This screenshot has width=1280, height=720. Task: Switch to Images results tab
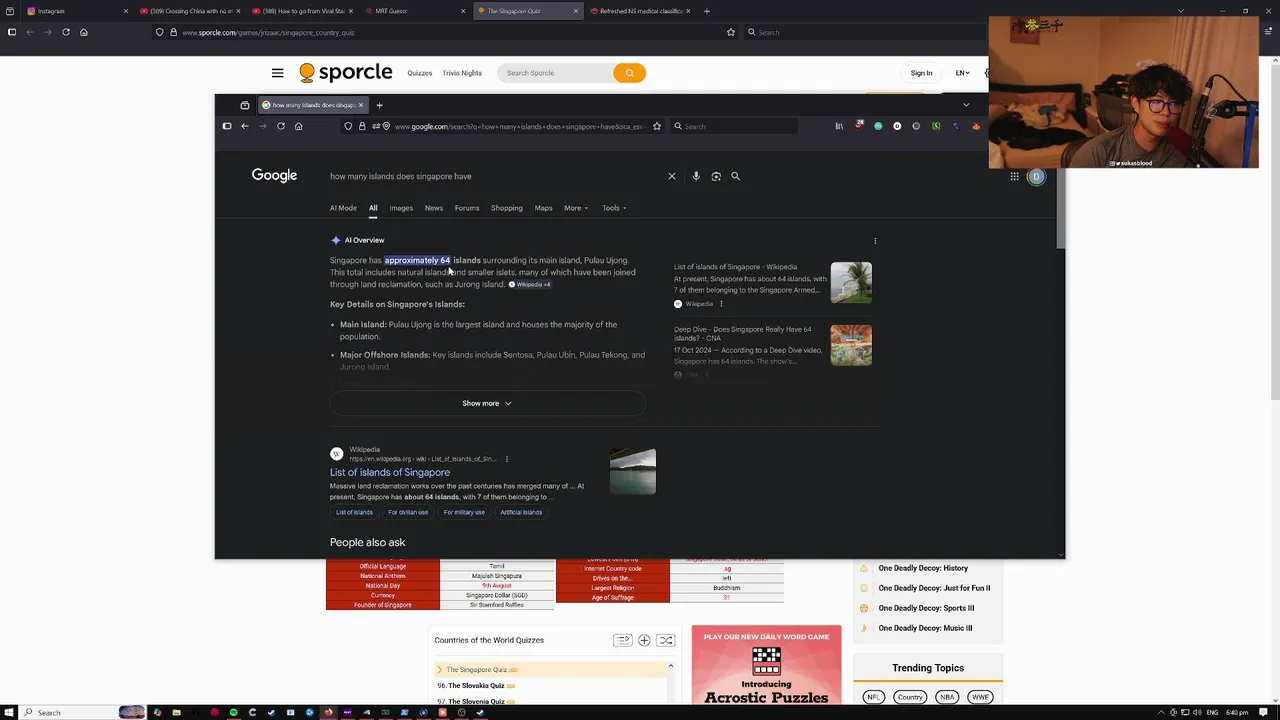click(401, 208)
